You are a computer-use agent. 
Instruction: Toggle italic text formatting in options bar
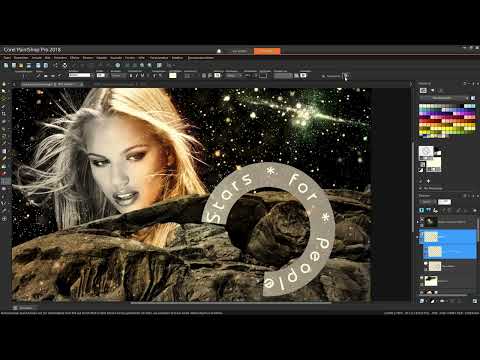pyautogui.click(x=136, y=76)
